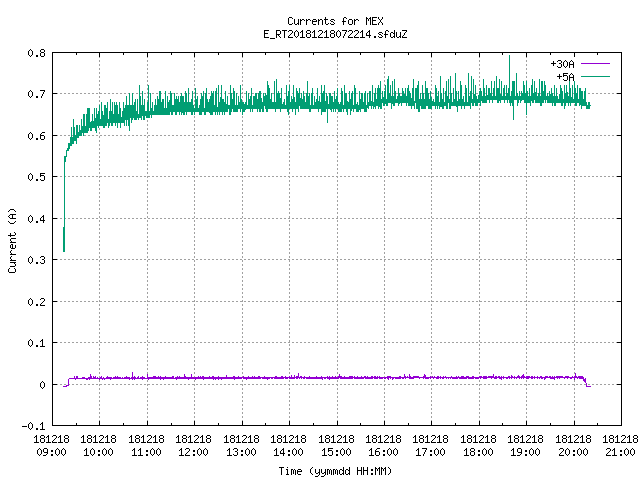Viewport: 640px width, 480px height.
Task: Click the 0.7 y-axis tick label
Action: [x=36, y=94]
